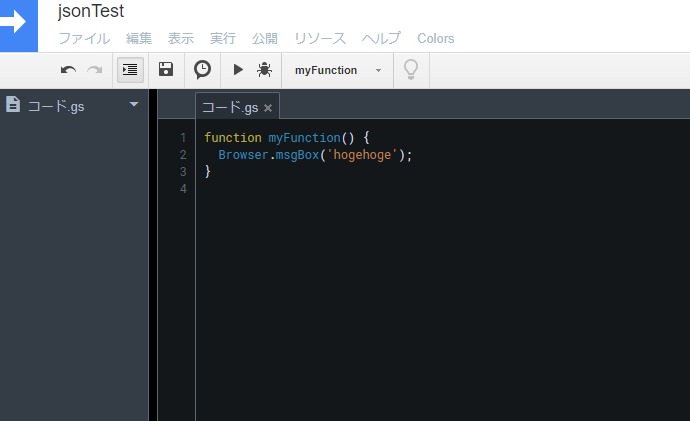Viewport: 690px width, 421px height.
Task: Open the ファイル menu
Action: [84, 38]
